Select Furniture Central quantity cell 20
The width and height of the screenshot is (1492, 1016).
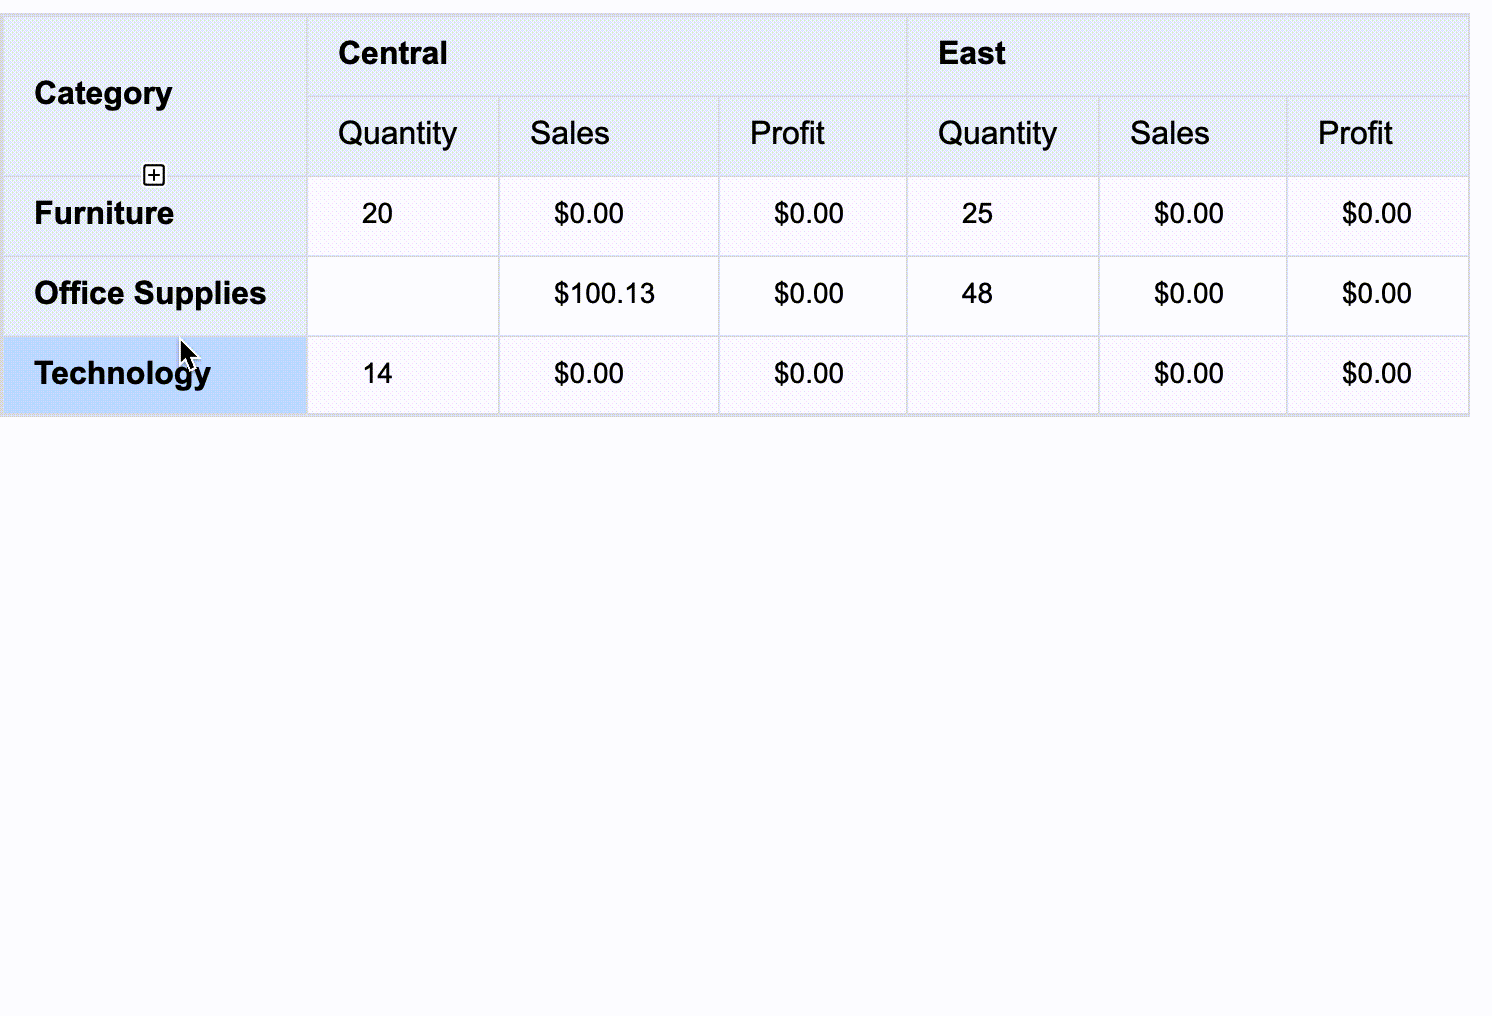click(378, 214)
